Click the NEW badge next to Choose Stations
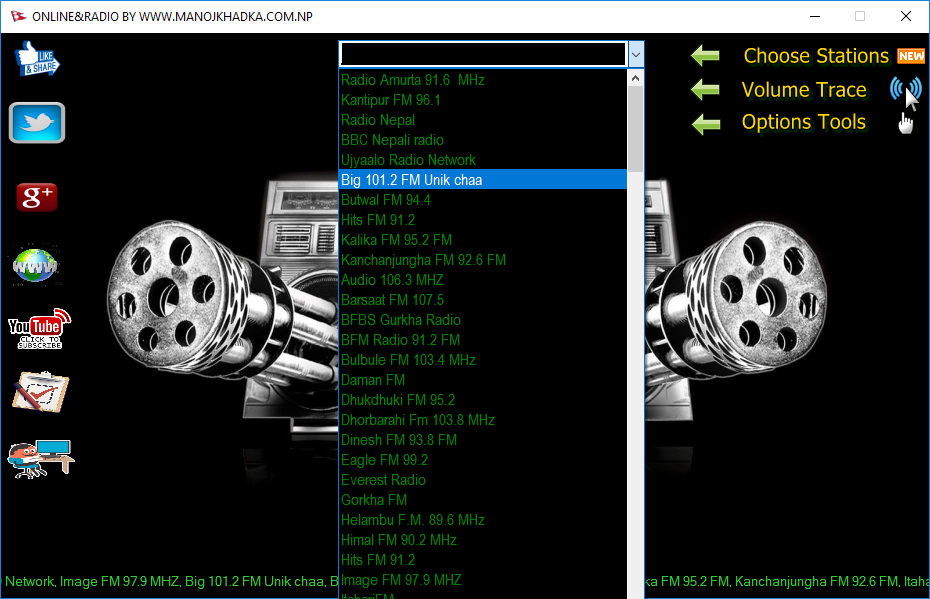The image size is (930, 599). [x=911, y=56]
